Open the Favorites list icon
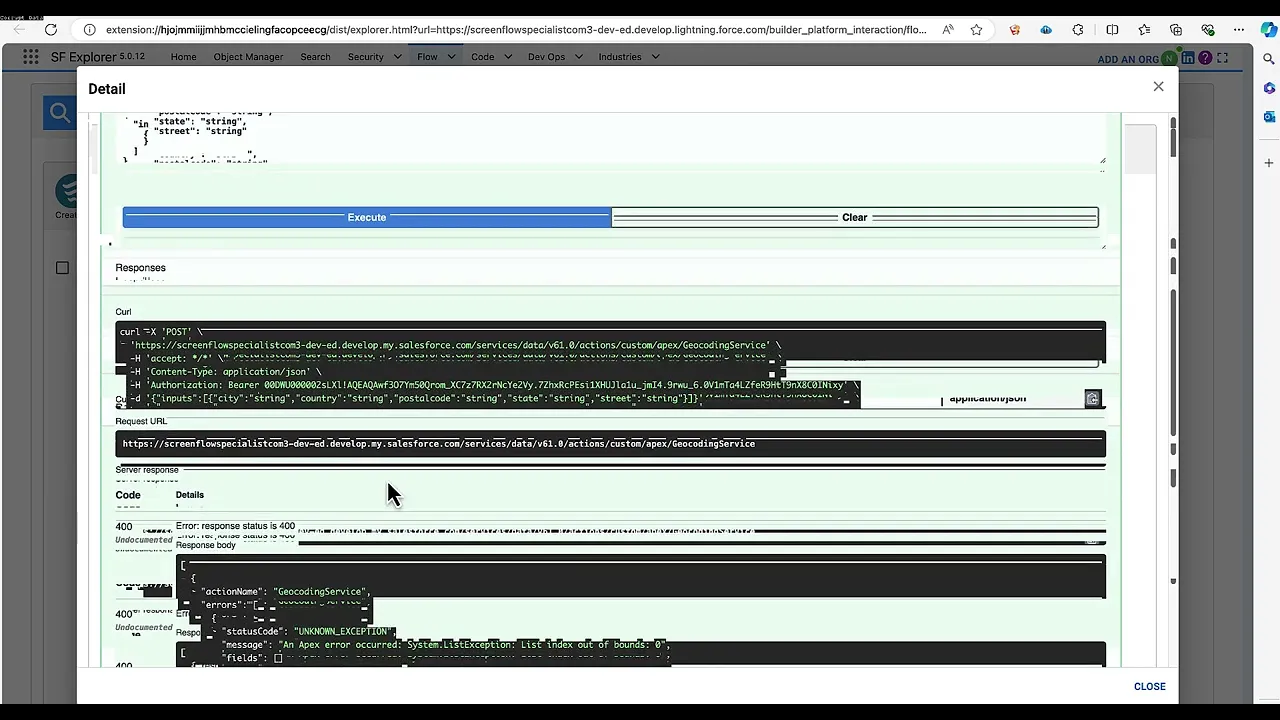1280x720 pixels. click(x=1144, y=30)
